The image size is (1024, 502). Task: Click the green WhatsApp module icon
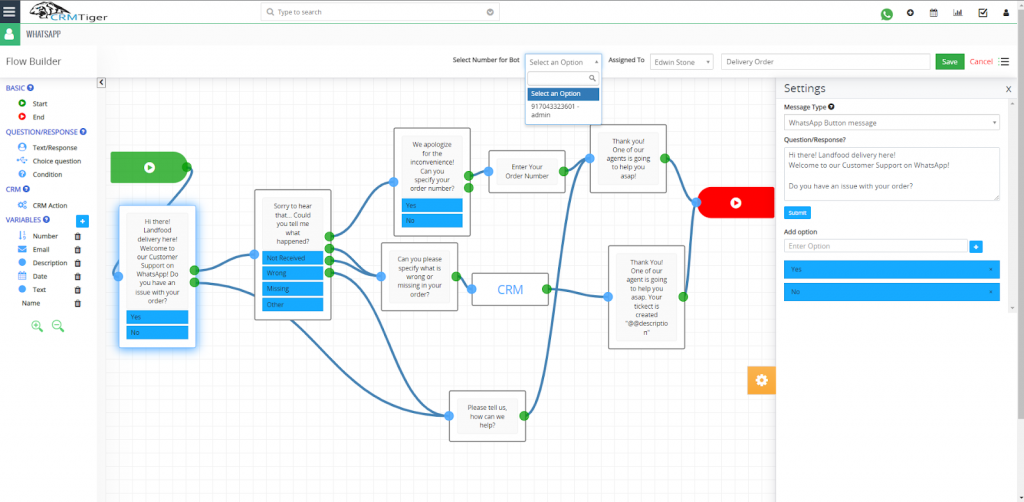[x=10, y=35]
